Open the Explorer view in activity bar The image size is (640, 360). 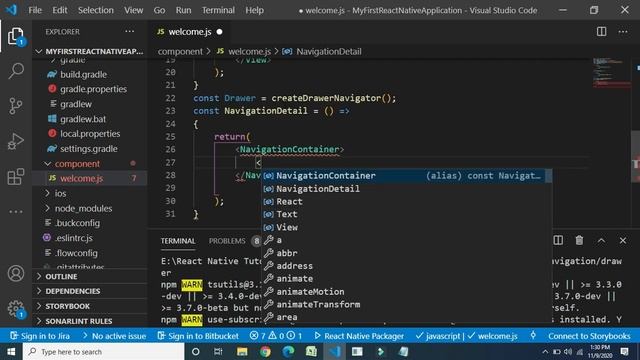16,36
